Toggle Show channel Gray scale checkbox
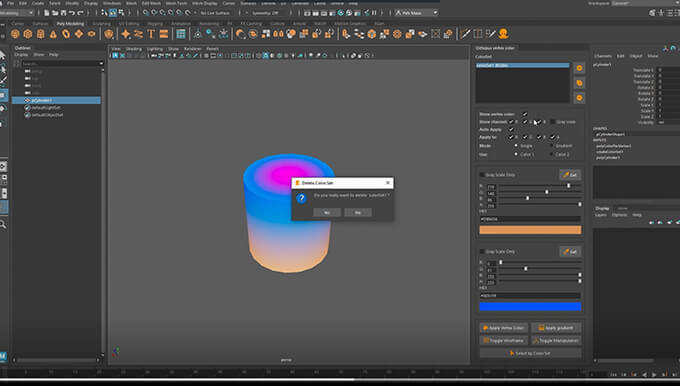Image resolution: width=680 pixels, height=386 pixels. coord(552,122)
